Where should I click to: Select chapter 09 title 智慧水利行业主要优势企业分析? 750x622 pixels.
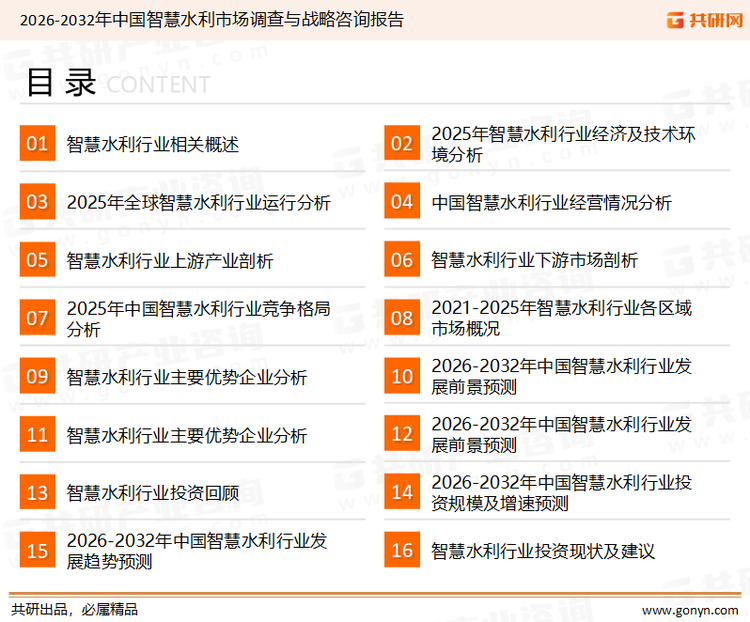[x=187, y=377]
